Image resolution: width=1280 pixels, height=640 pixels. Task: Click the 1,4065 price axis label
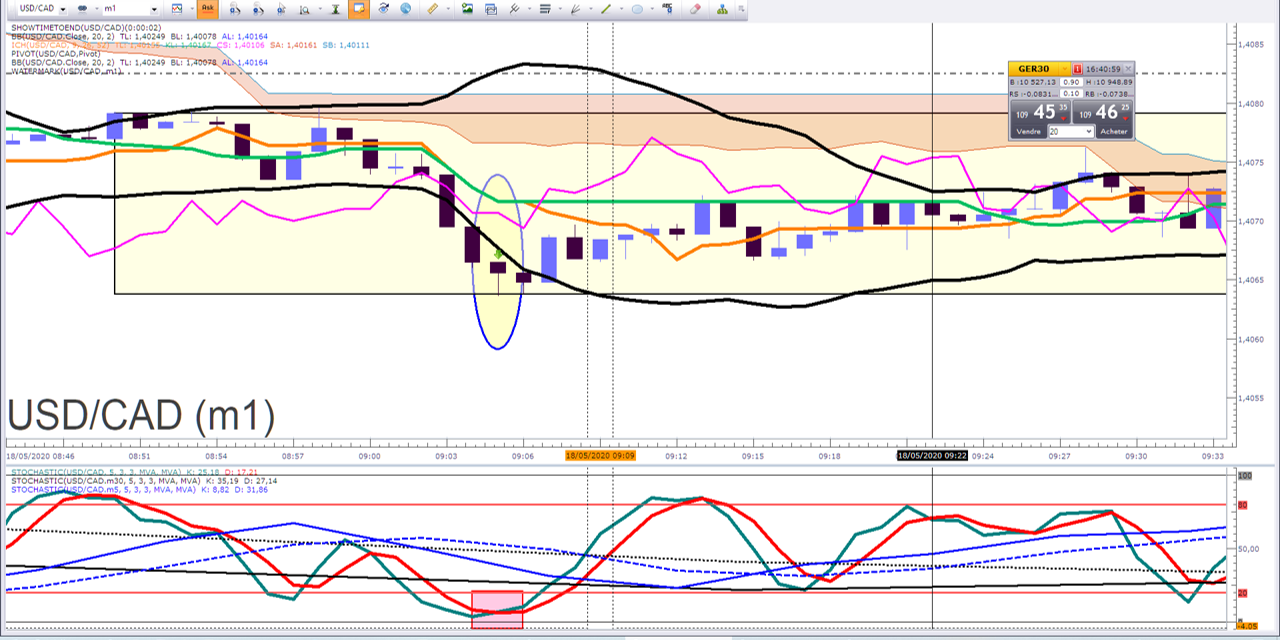pos(1251,280)
